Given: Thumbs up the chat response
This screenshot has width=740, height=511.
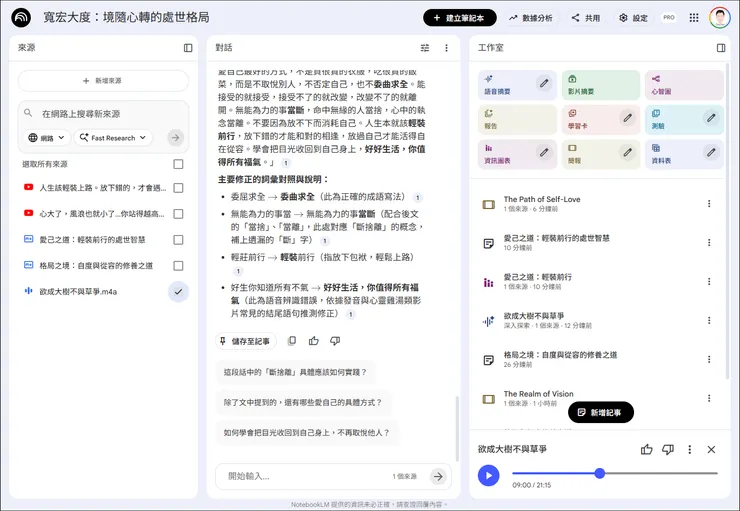Looking at the screenshot, I should 314,341.
